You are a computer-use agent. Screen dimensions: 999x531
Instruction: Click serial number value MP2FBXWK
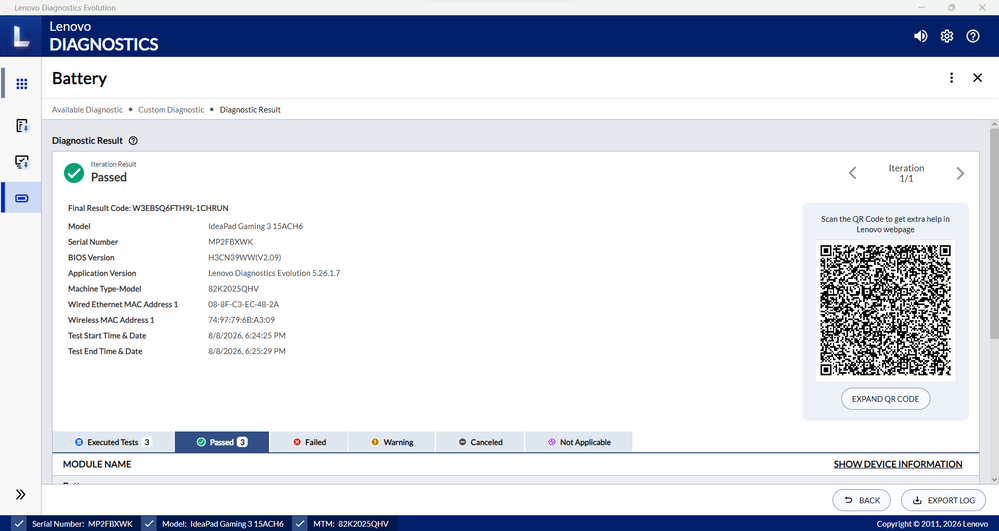pyautogui.click(x=231, y=242)
